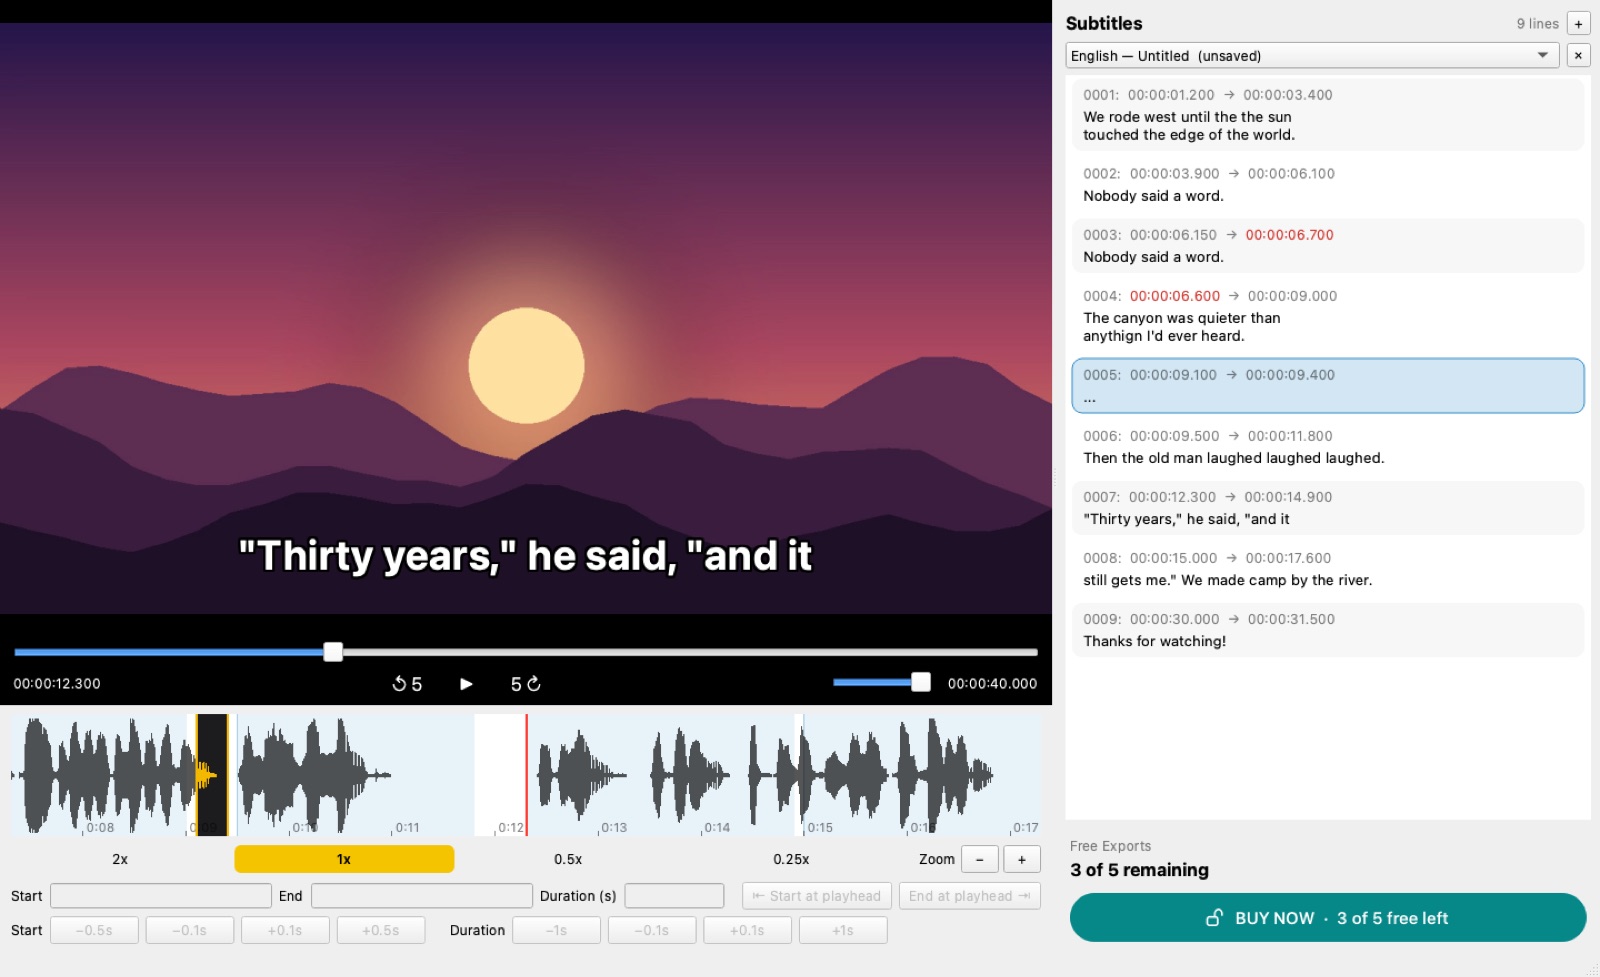Click Start at playhead button
This screenshot has width=1600, height=977.
tap(817, 896)
